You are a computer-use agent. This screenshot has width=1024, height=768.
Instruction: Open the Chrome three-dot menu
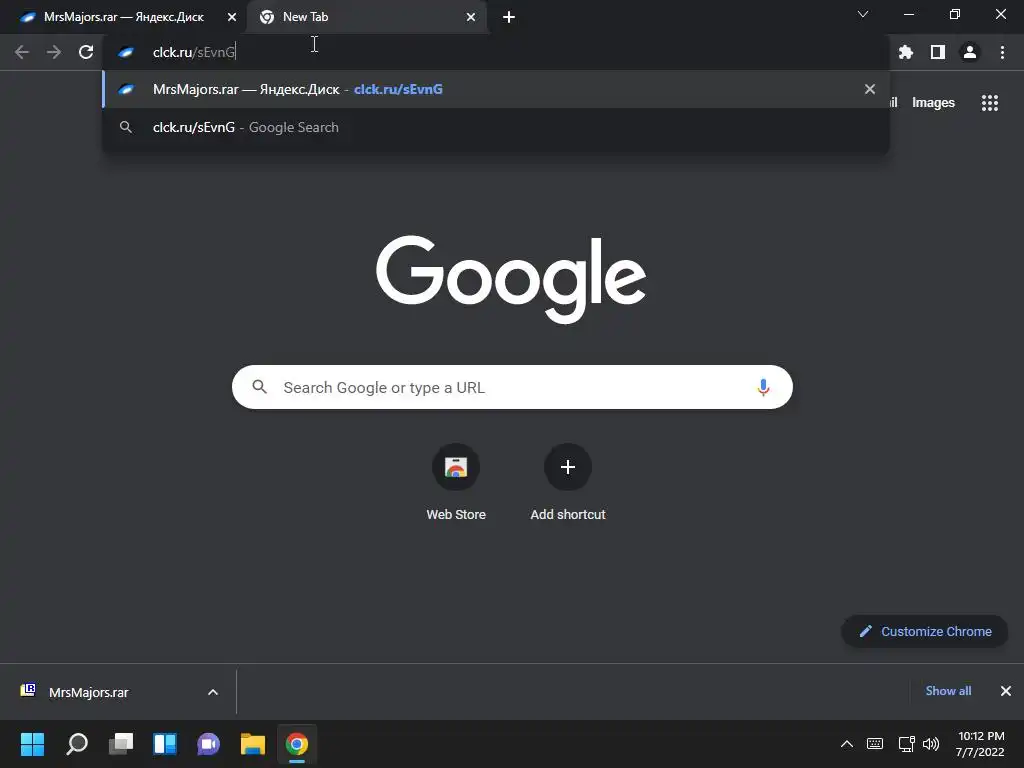point(1002,52)
